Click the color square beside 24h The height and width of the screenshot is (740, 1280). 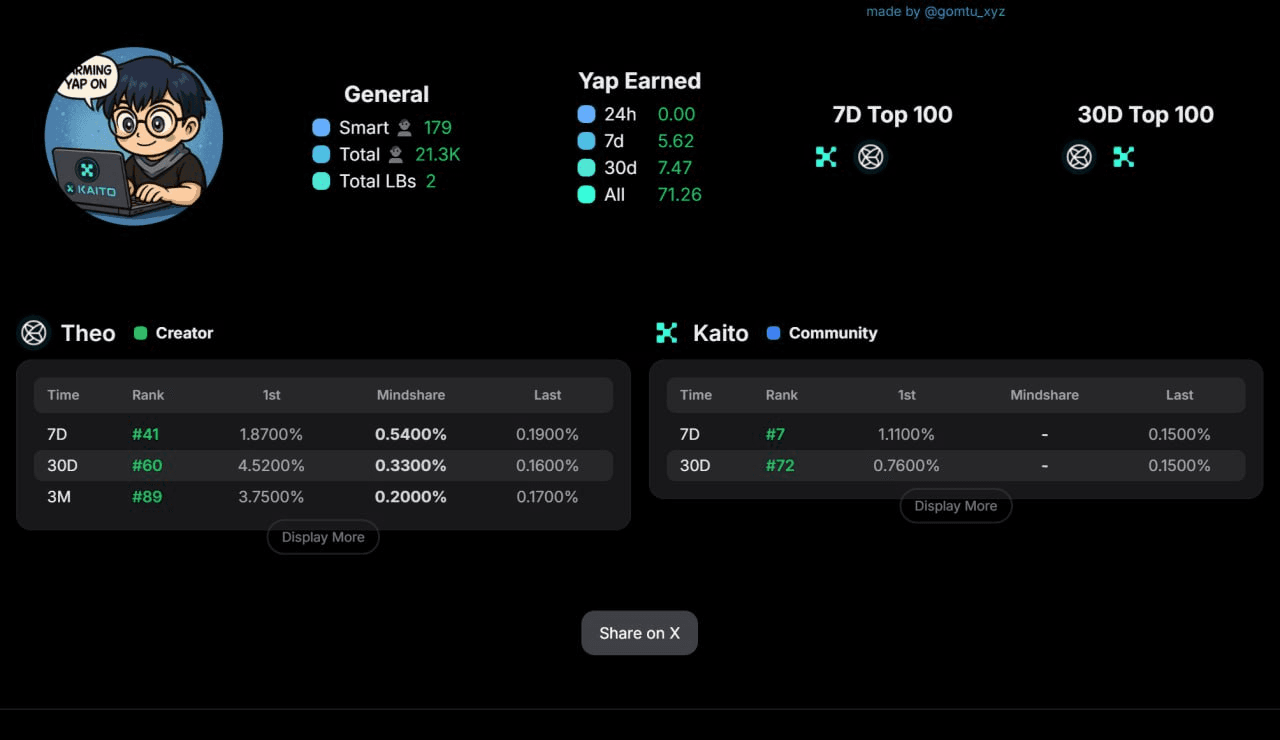587,115
